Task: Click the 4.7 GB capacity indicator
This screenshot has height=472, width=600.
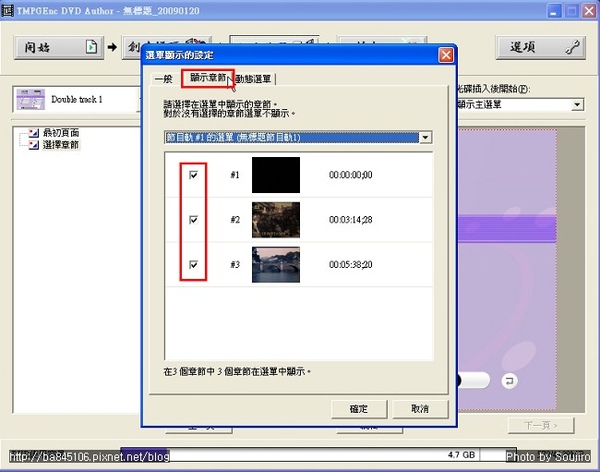Action: coord(461,455)
